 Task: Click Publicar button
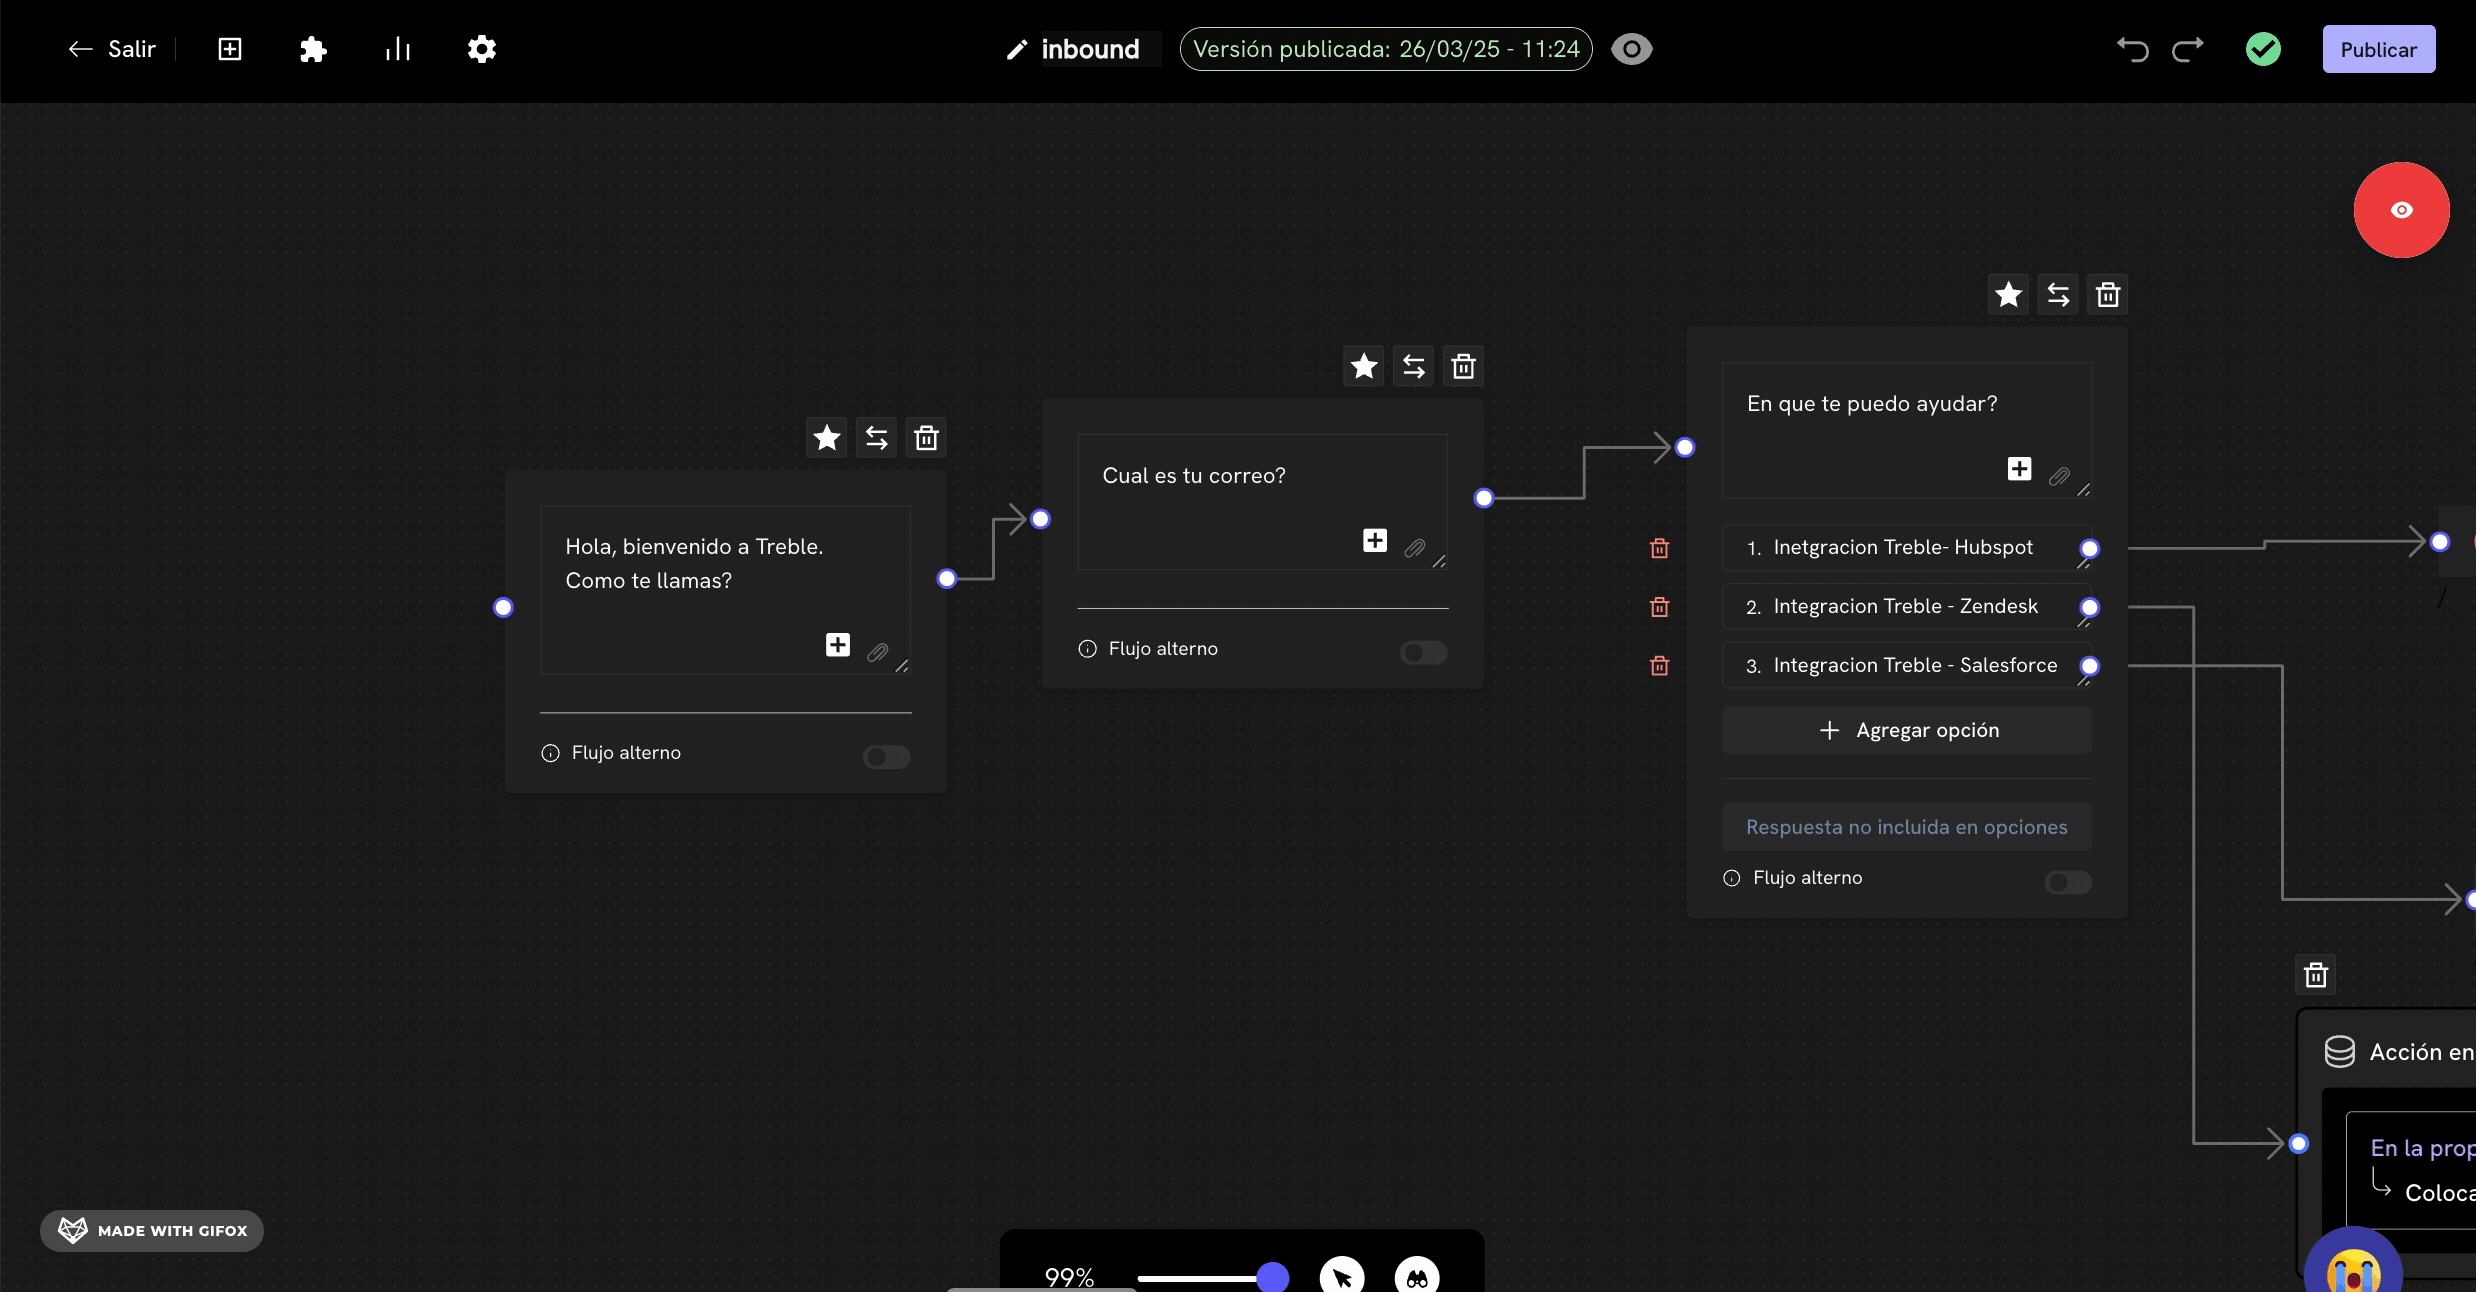tap(2378, 49)
